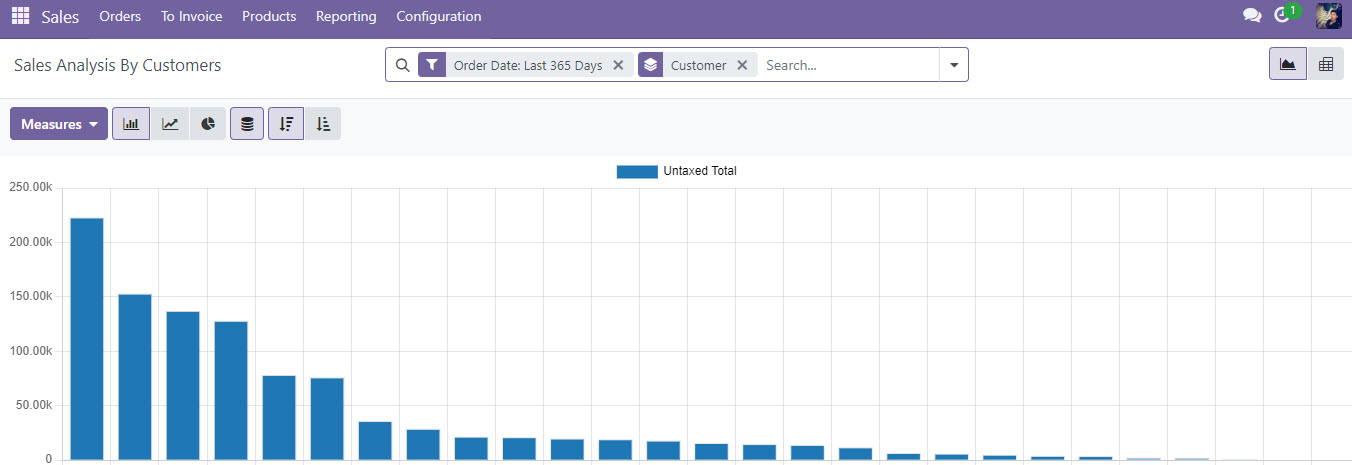Toggle descending sort order
1352x465 pixels.
point(286,124)
